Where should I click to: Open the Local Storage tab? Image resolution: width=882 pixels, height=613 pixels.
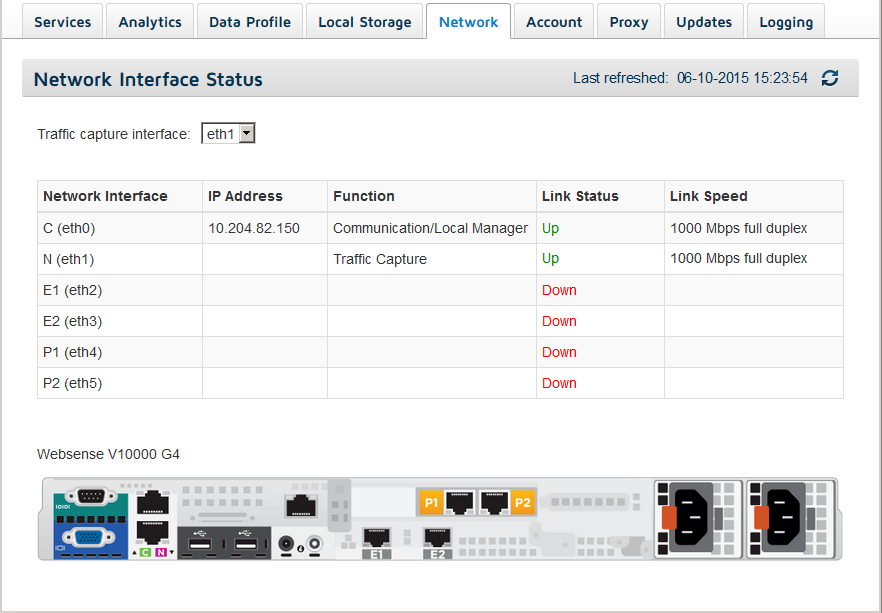pos(364,22)
